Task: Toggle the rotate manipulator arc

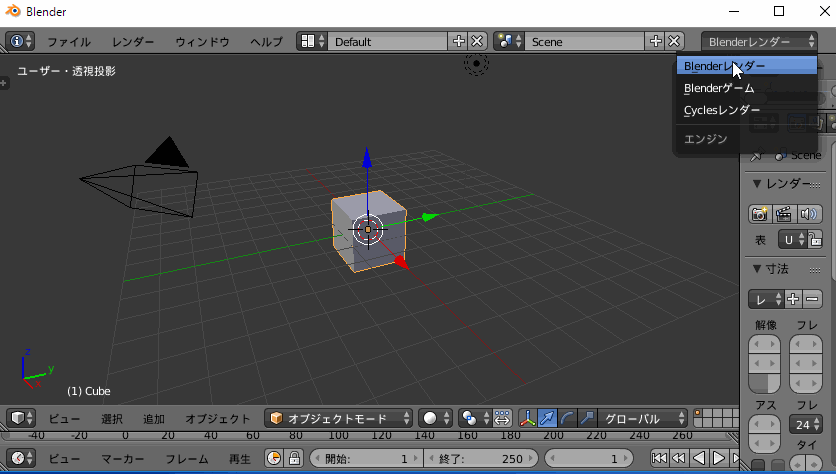Action: pyautogui.click(x=567, y=419)
